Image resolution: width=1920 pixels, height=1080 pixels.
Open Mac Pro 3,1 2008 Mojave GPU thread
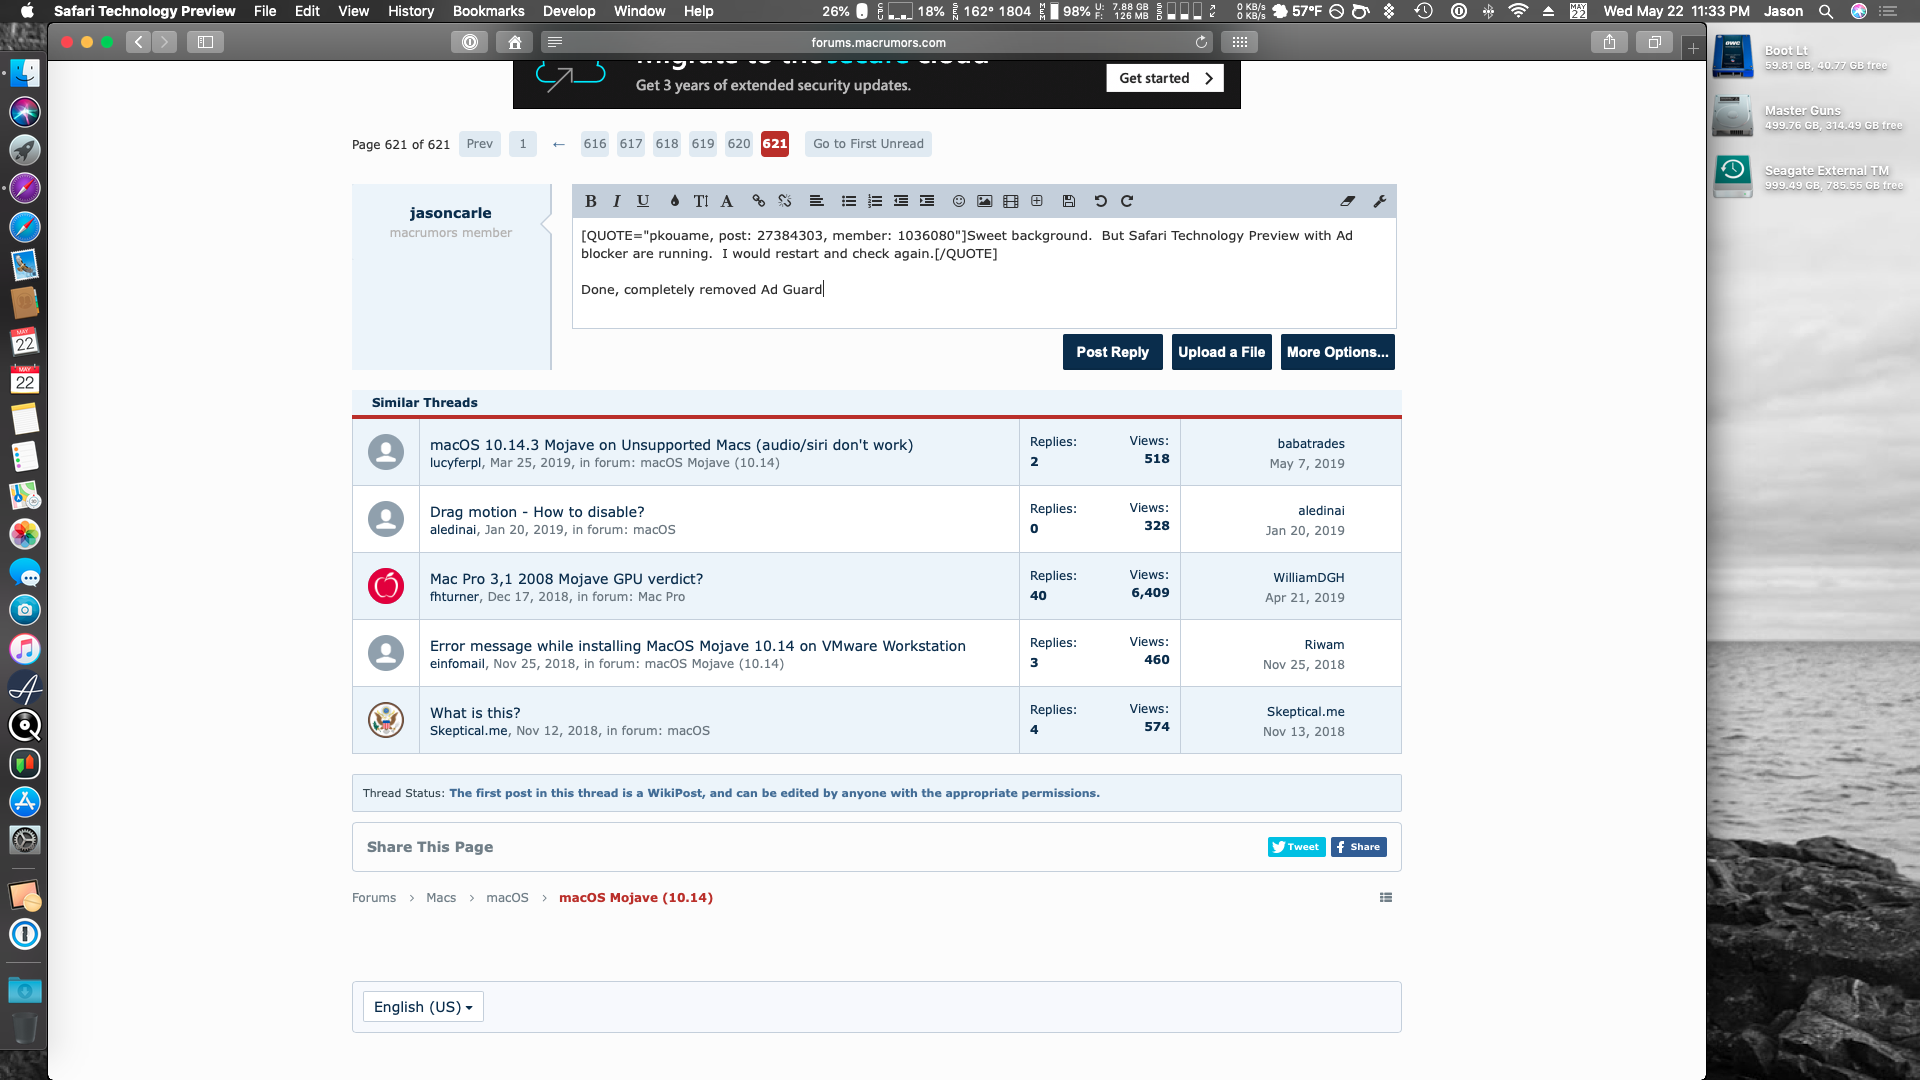click(x=566, y=579)
